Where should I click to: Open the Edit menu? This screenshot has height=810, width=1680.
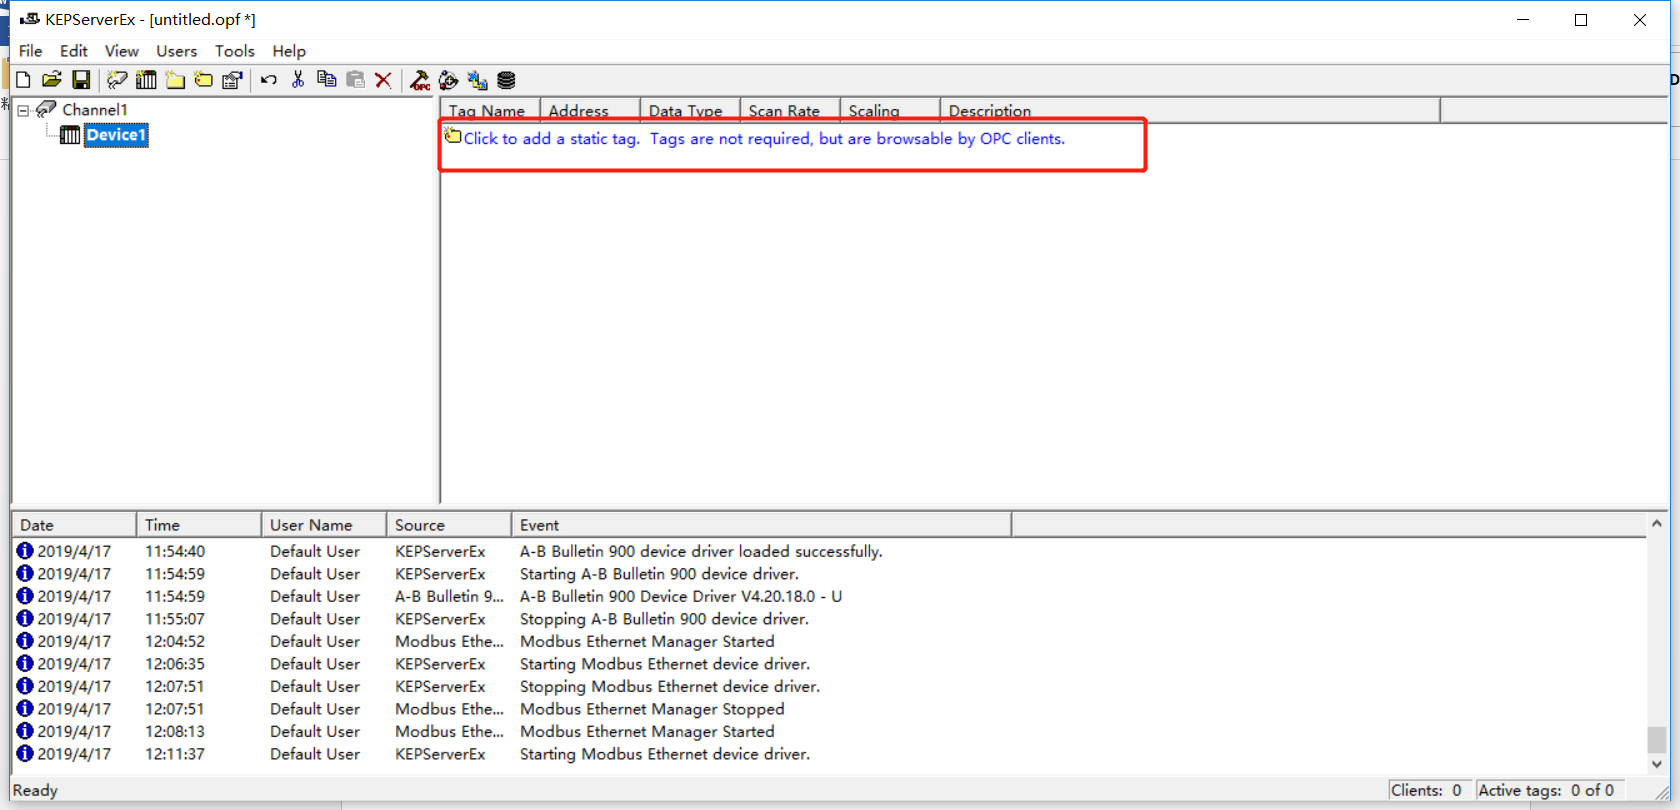tap(74, 51)
